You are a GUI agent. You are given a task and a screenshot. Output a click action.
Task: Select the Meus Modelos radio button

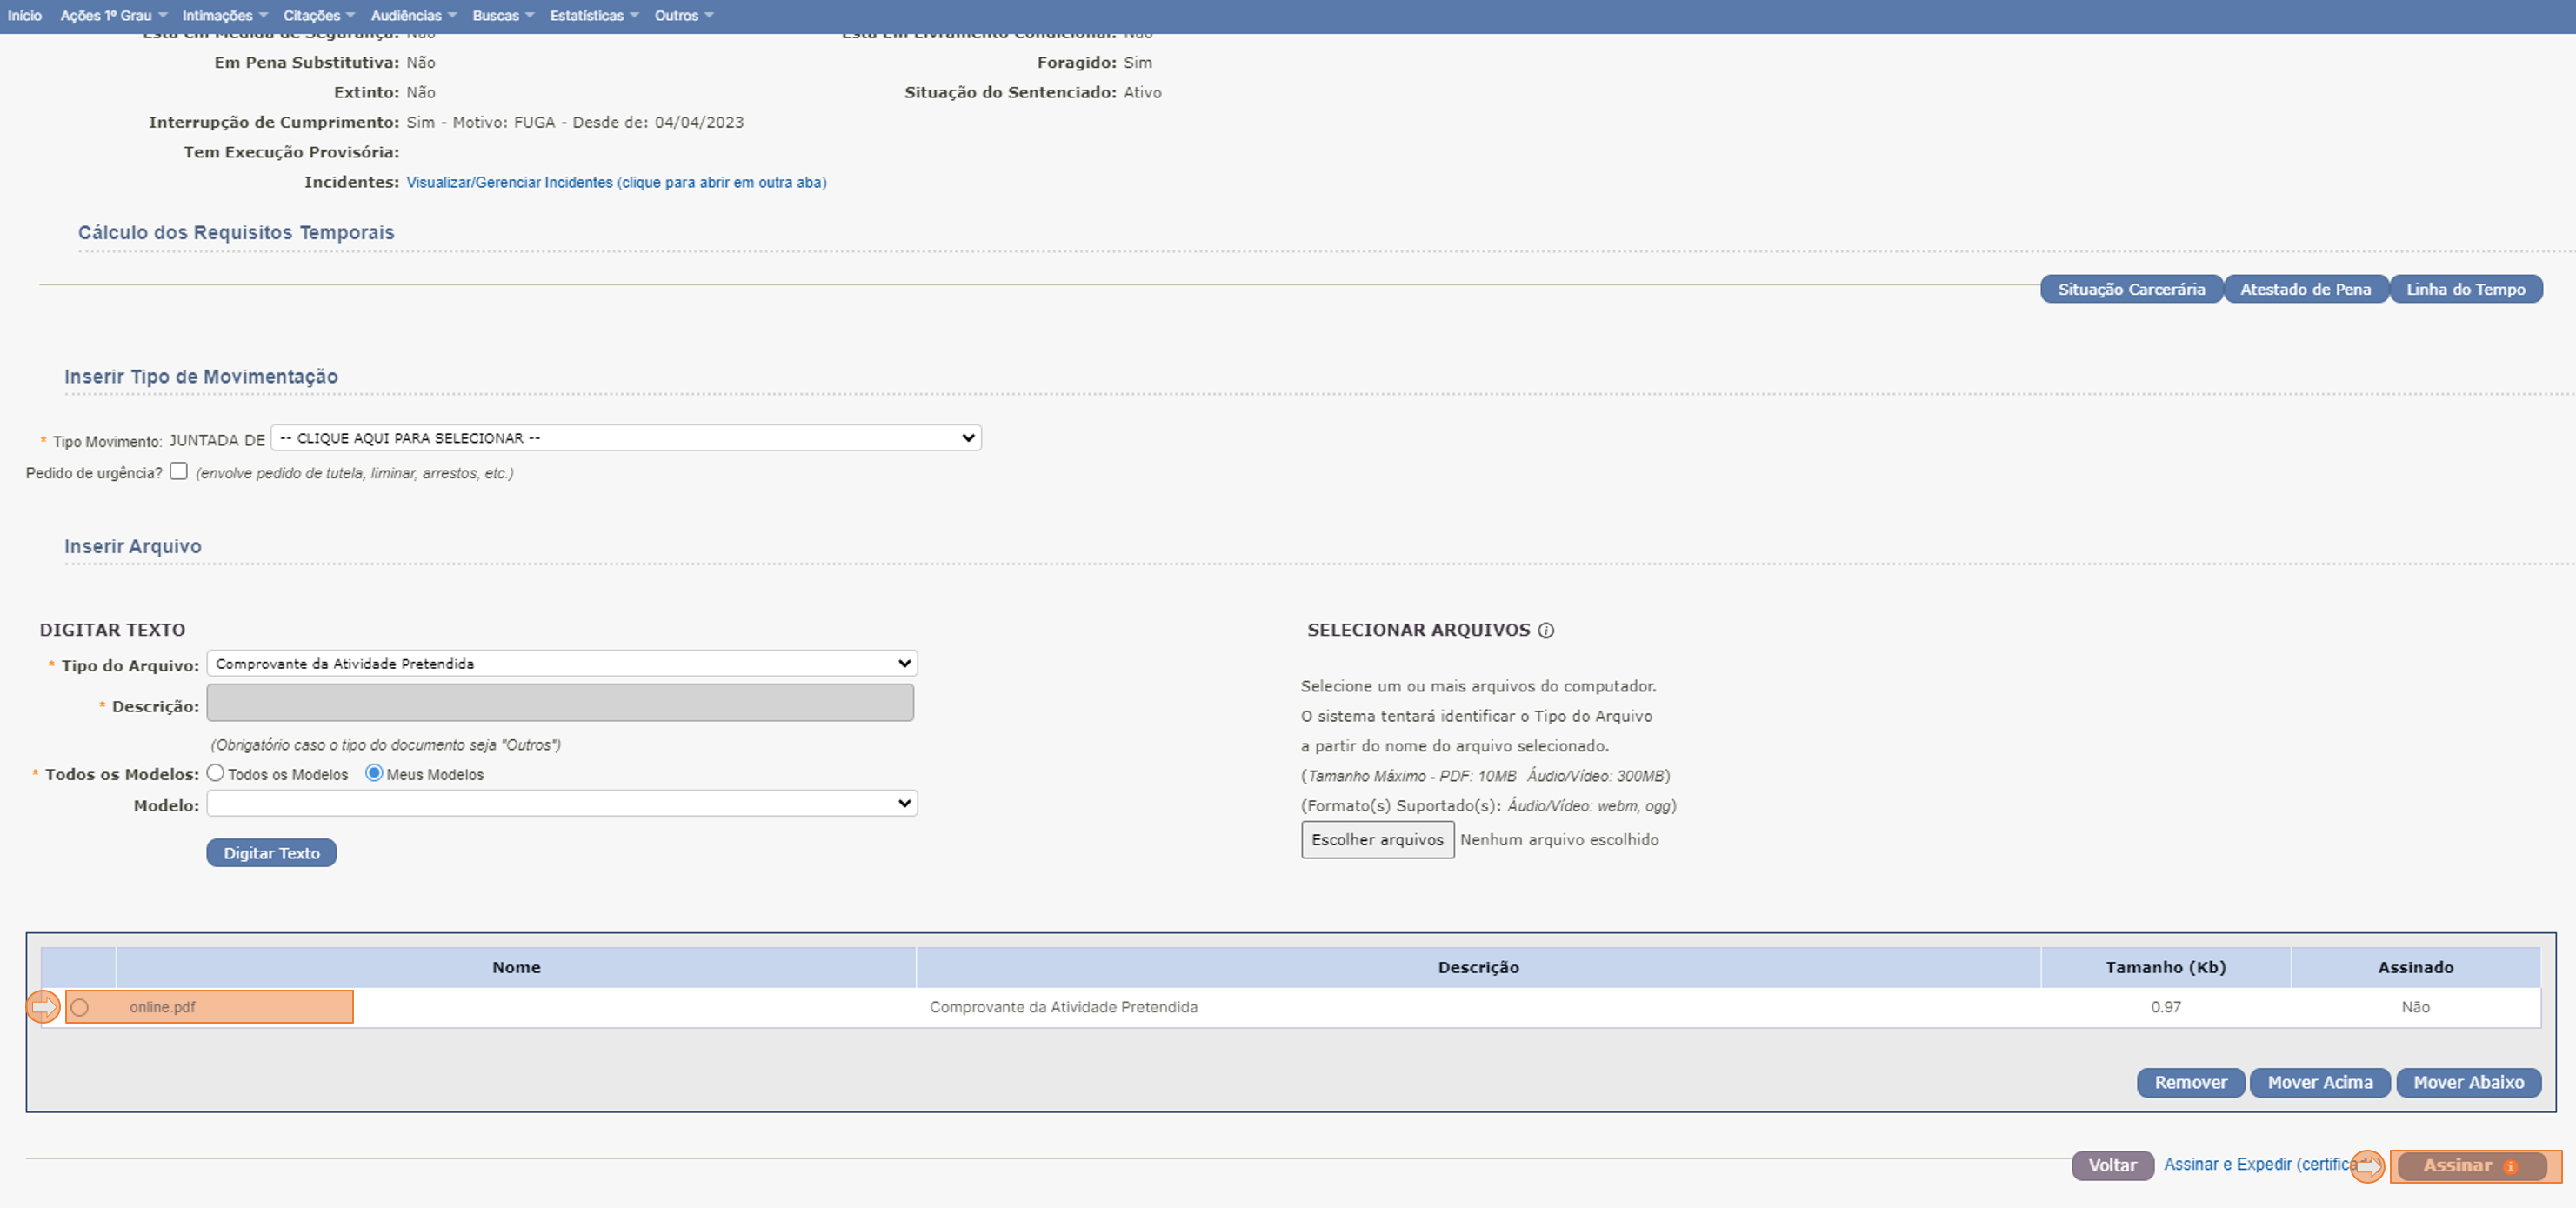tap(374, 773)
